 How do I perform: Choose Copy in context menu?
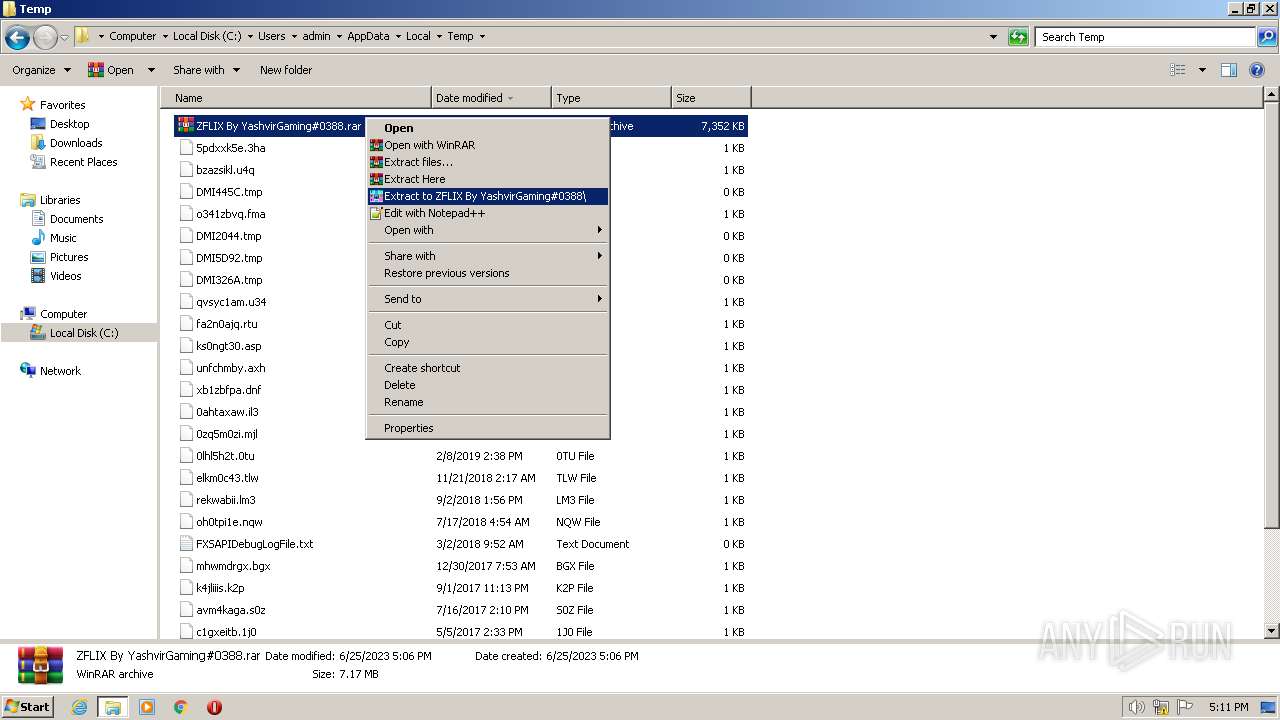[488, 342]
